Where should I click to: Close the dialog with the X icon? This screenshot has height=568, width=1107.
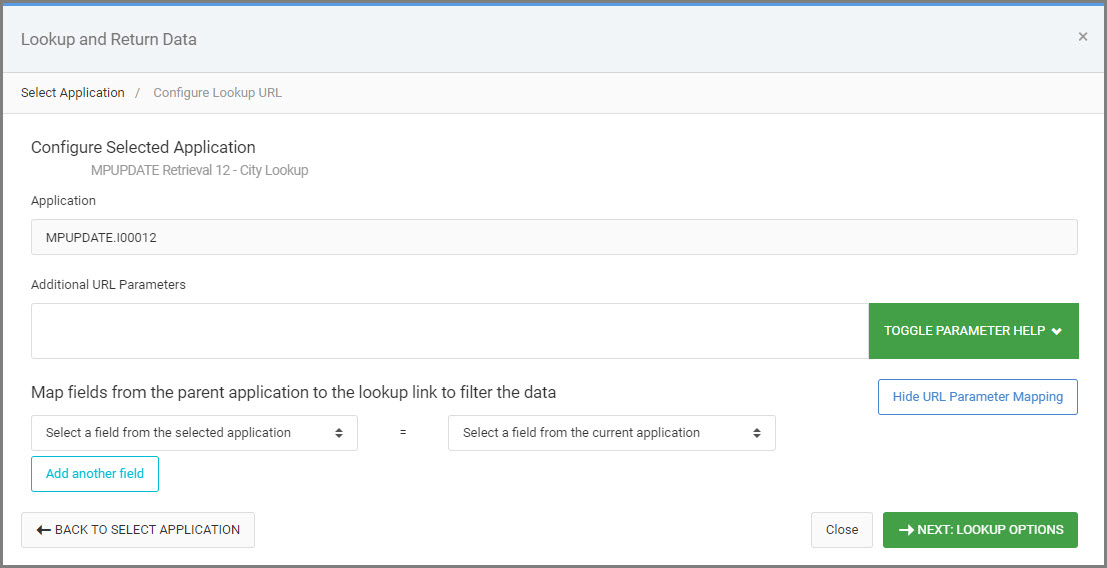click(1082, 37)
